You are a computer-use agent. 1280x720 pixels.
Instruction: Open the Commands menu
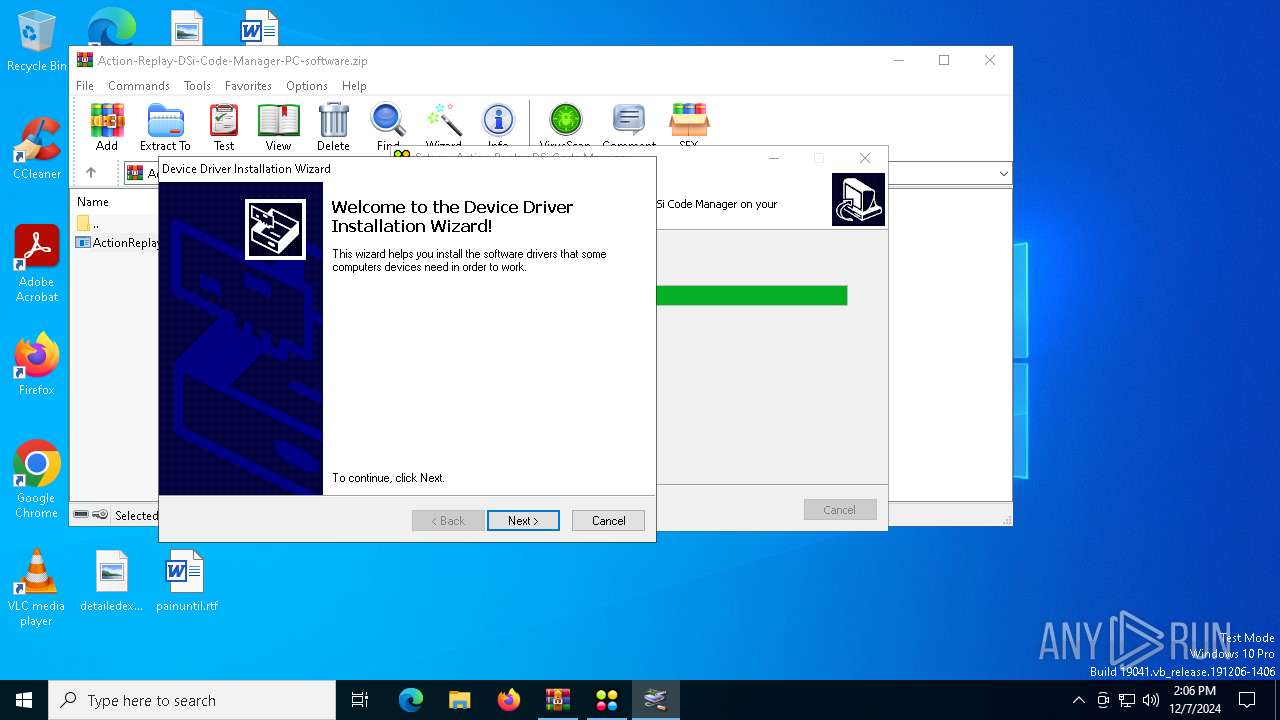click(x=139, y=86)
